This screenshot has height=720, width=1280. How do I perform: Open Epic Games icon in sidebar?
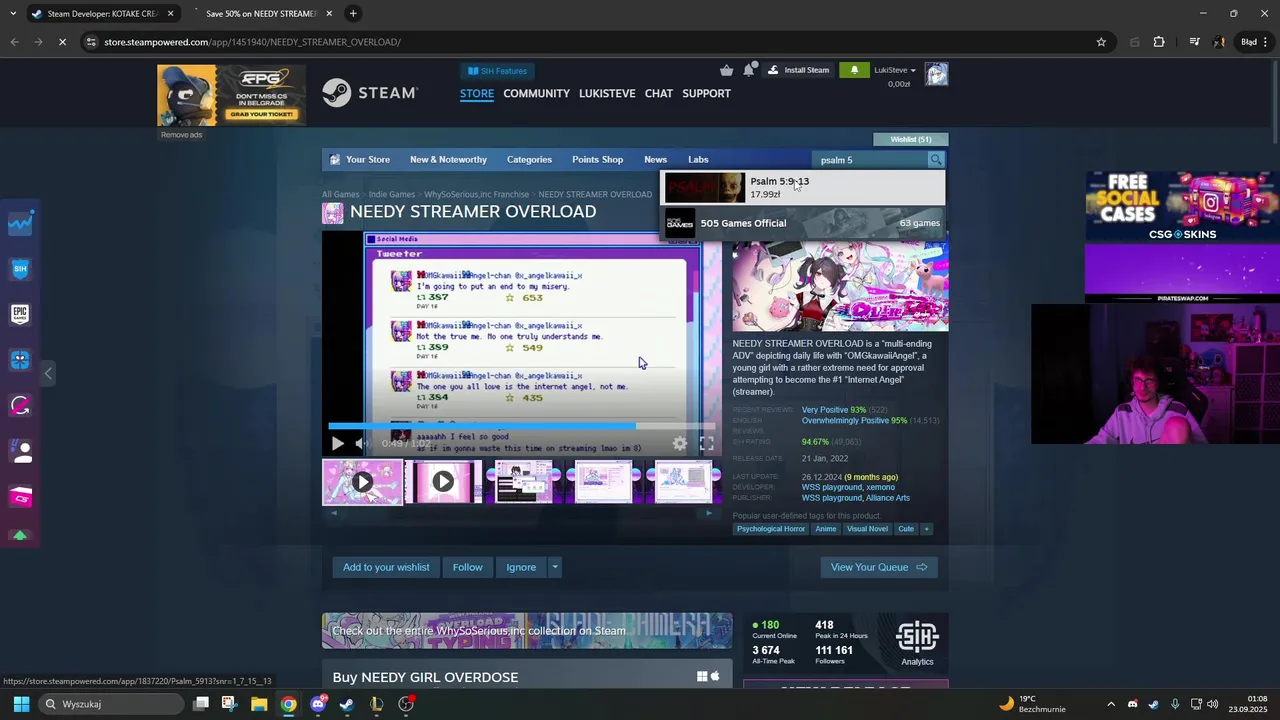click(x=20, y=314)
